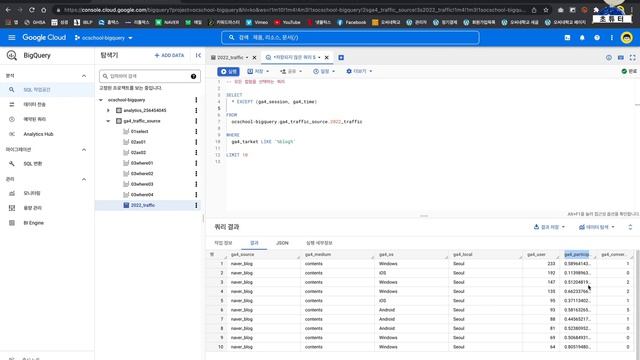Click the Analytics Hub sidebar item
Viewport: 640px width, 360px height.
(38, 134)
